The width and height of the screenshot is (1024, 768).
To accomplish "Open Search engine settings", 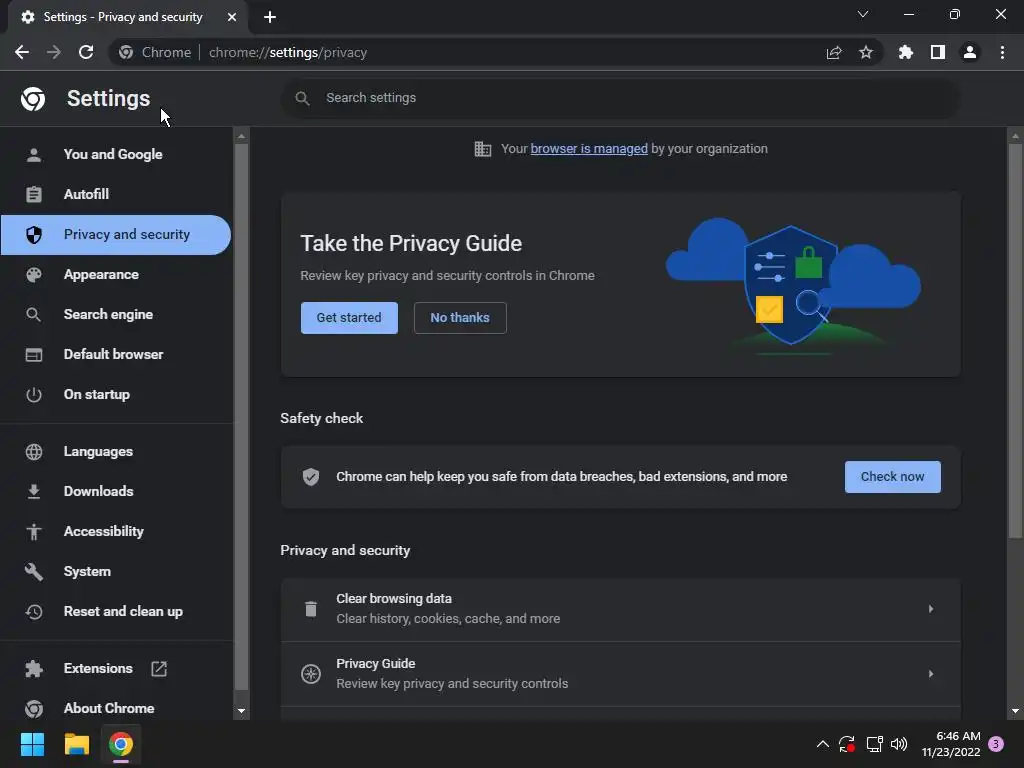I will point(116,314).
